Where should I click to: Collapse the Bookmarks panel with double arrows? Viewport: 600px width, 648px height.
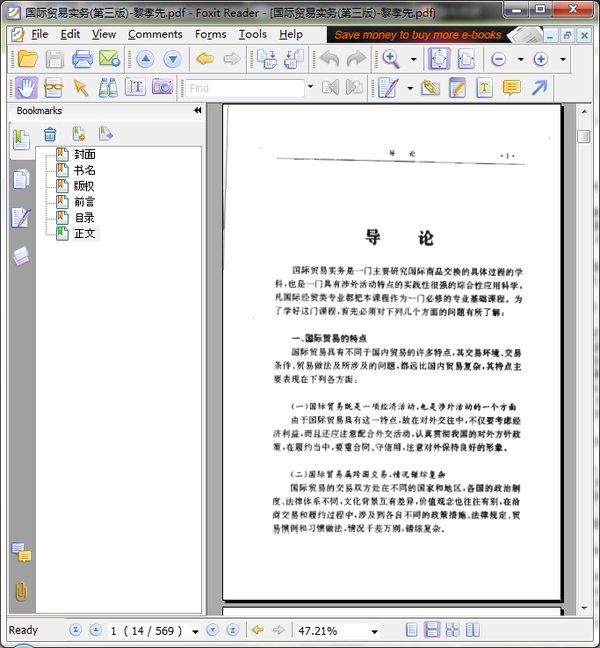pyautogui.click(x=198, y=110)
